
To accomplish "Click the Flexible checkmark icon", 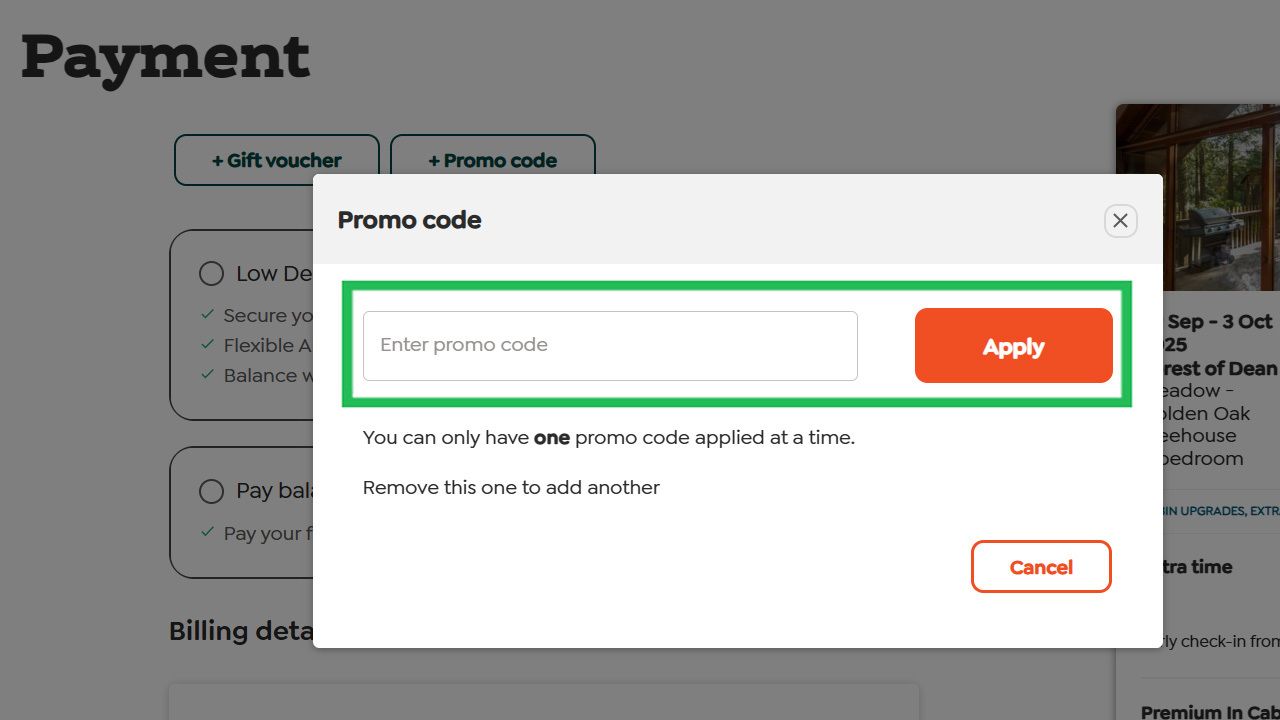I will (x=208, y=345).
